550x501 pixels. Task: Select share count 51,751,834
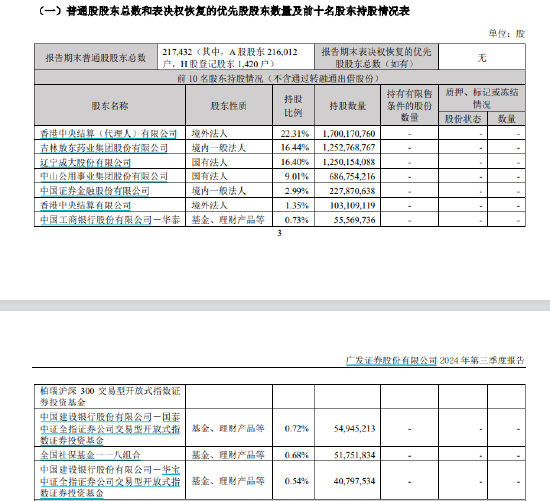[354, 455]
